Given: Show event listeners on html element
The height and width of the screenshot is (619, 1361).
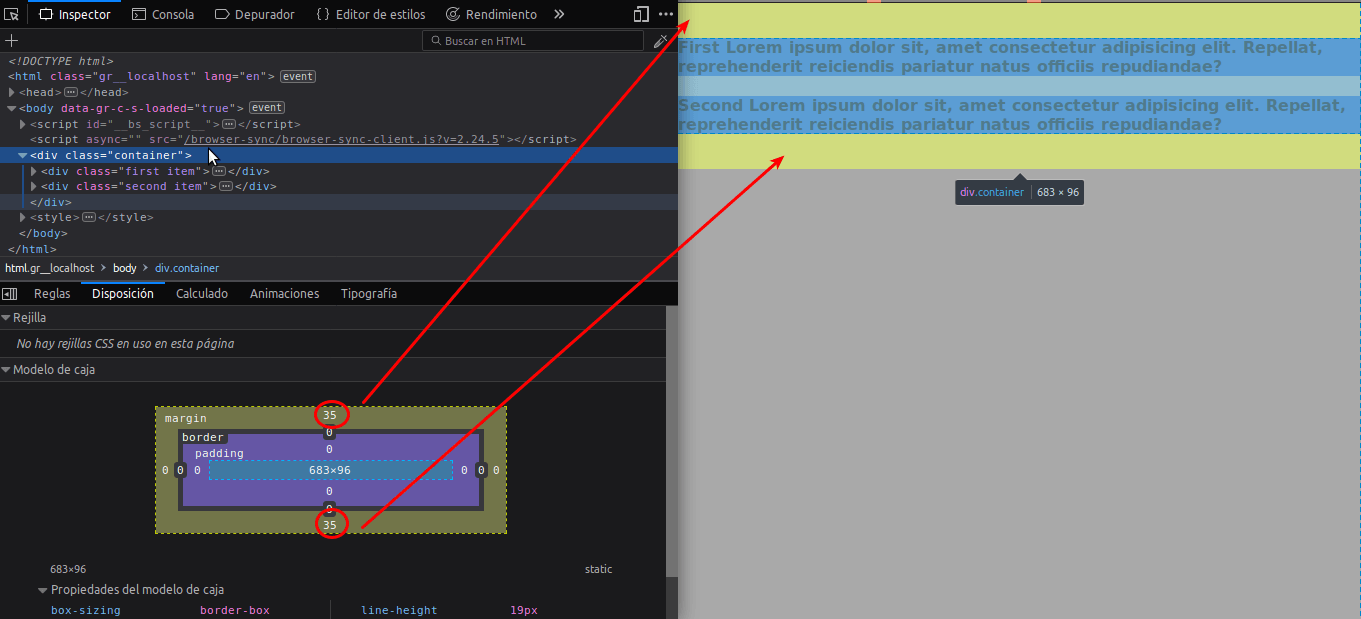Looking at the screenshot, I should coord(298,76).
